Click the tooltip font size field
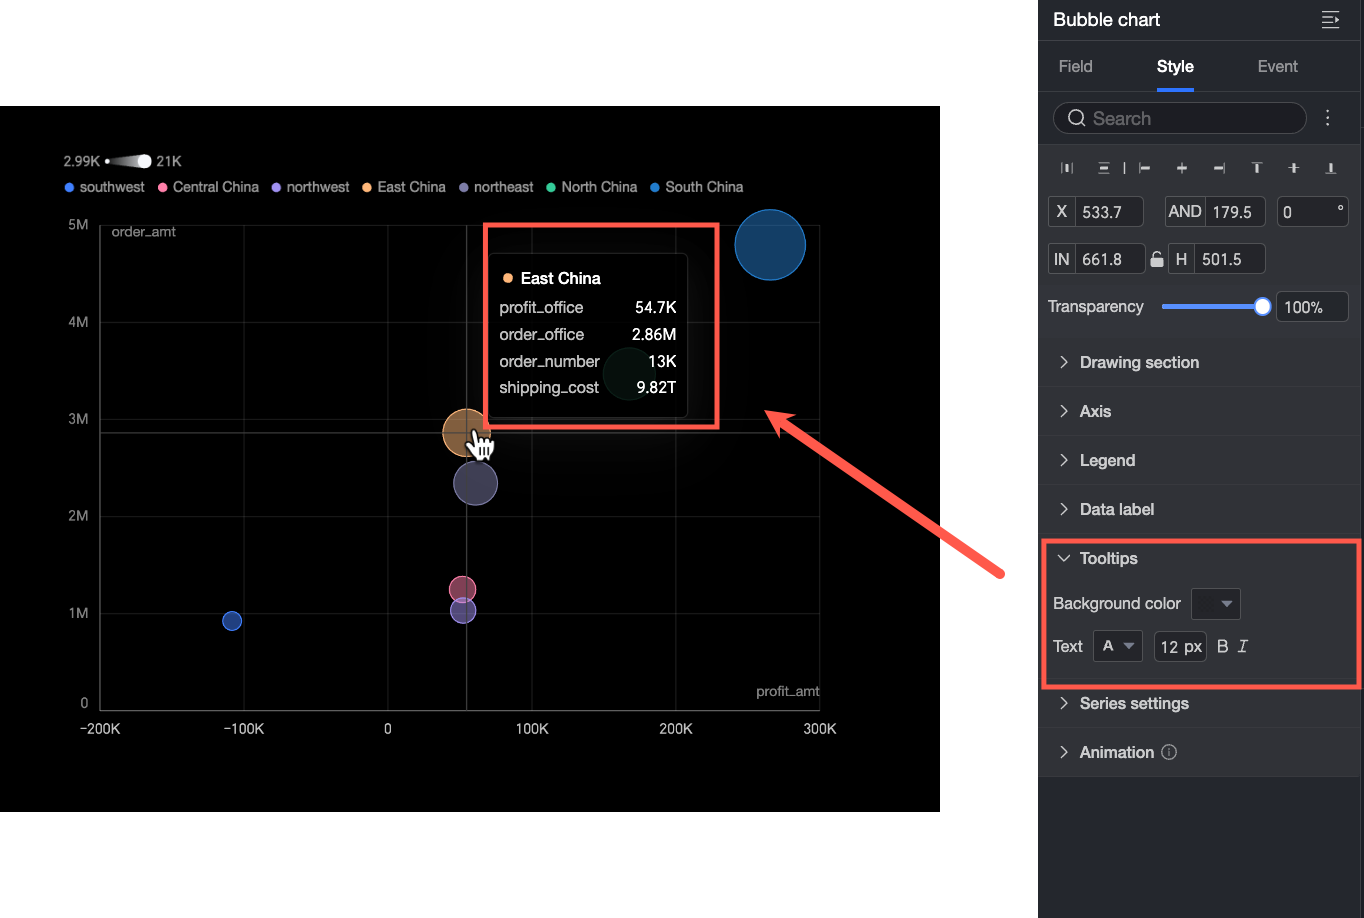The height and width of the screenshot is (918, 1364). (1180, 646)
